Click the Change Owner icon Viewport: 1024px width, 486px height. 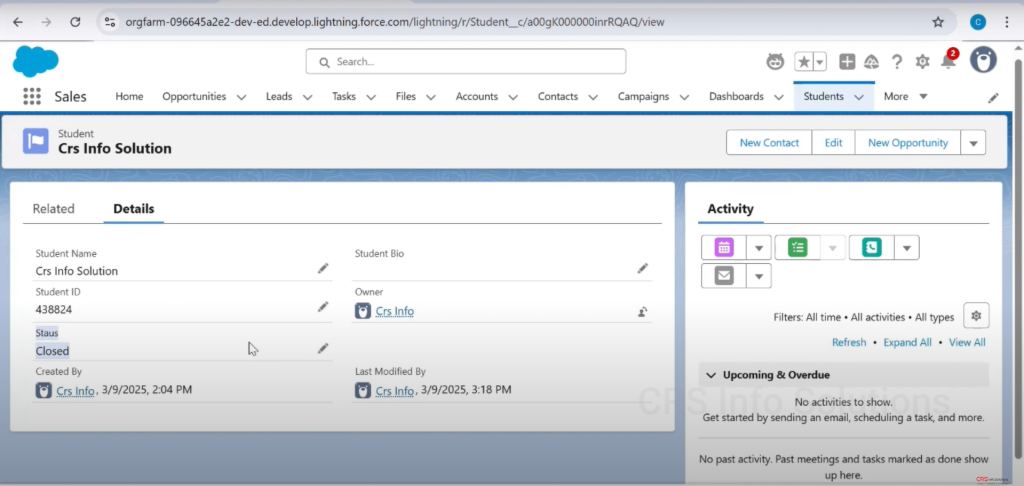point(643,312)
